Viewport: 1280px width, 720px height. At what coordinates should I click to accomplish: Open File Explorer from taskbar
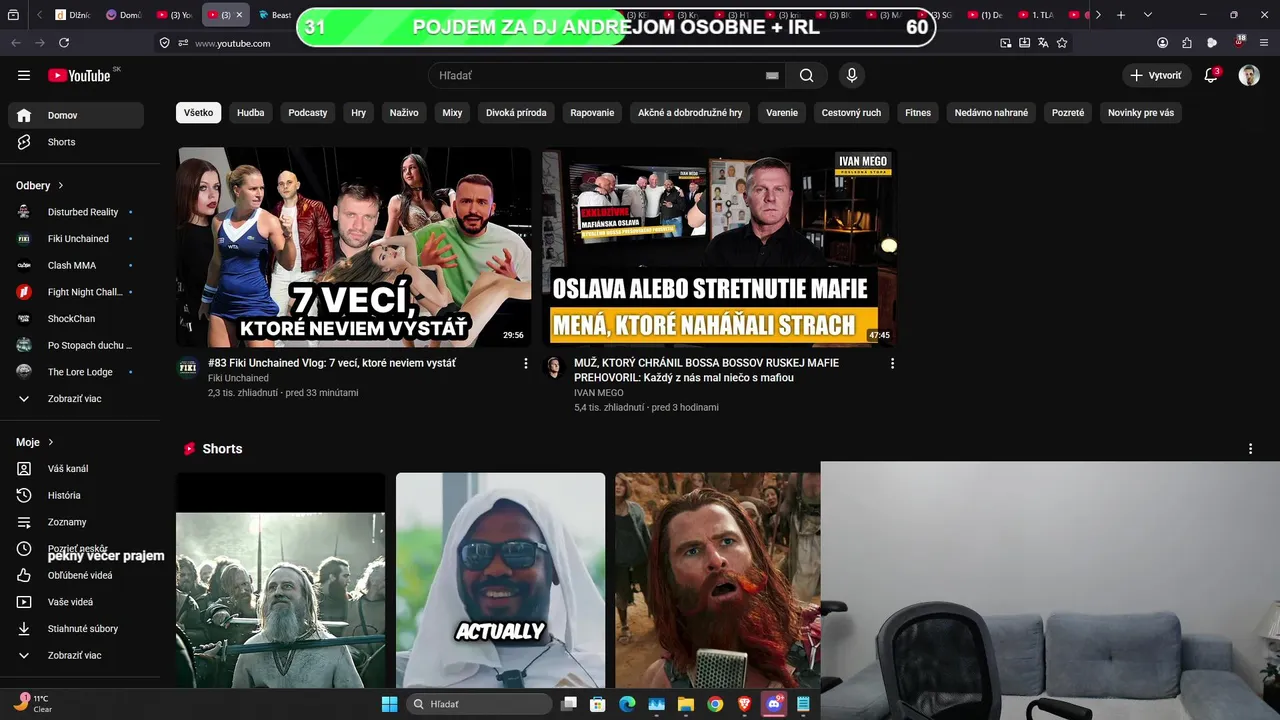tap(686, 704)
